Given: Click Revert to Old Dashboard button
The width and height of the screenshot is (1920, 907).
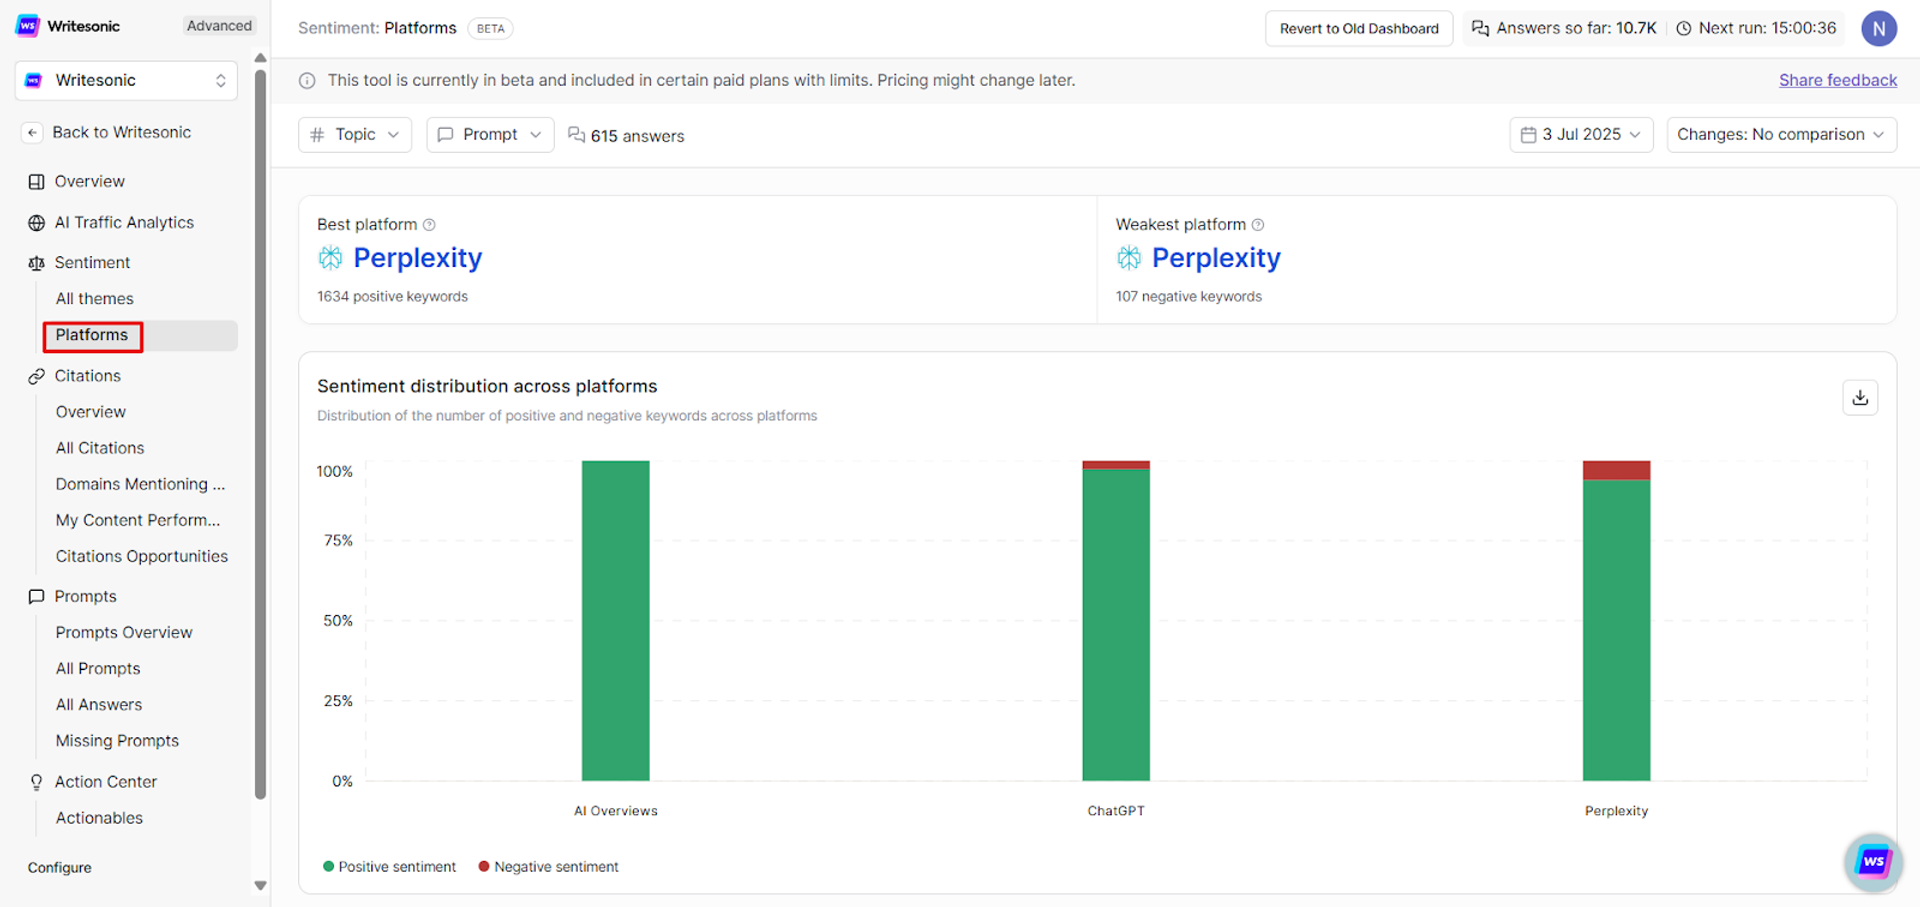Looking at the screenshot, I should point(1359,28).
